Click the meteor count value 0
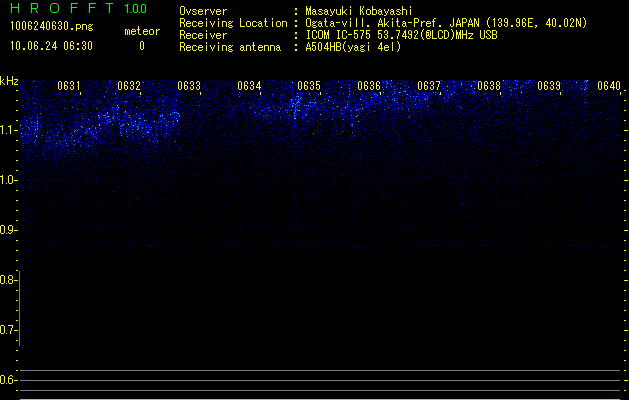Screen dimensions: 629x400 pyautogui.click(x=142, y=46)
